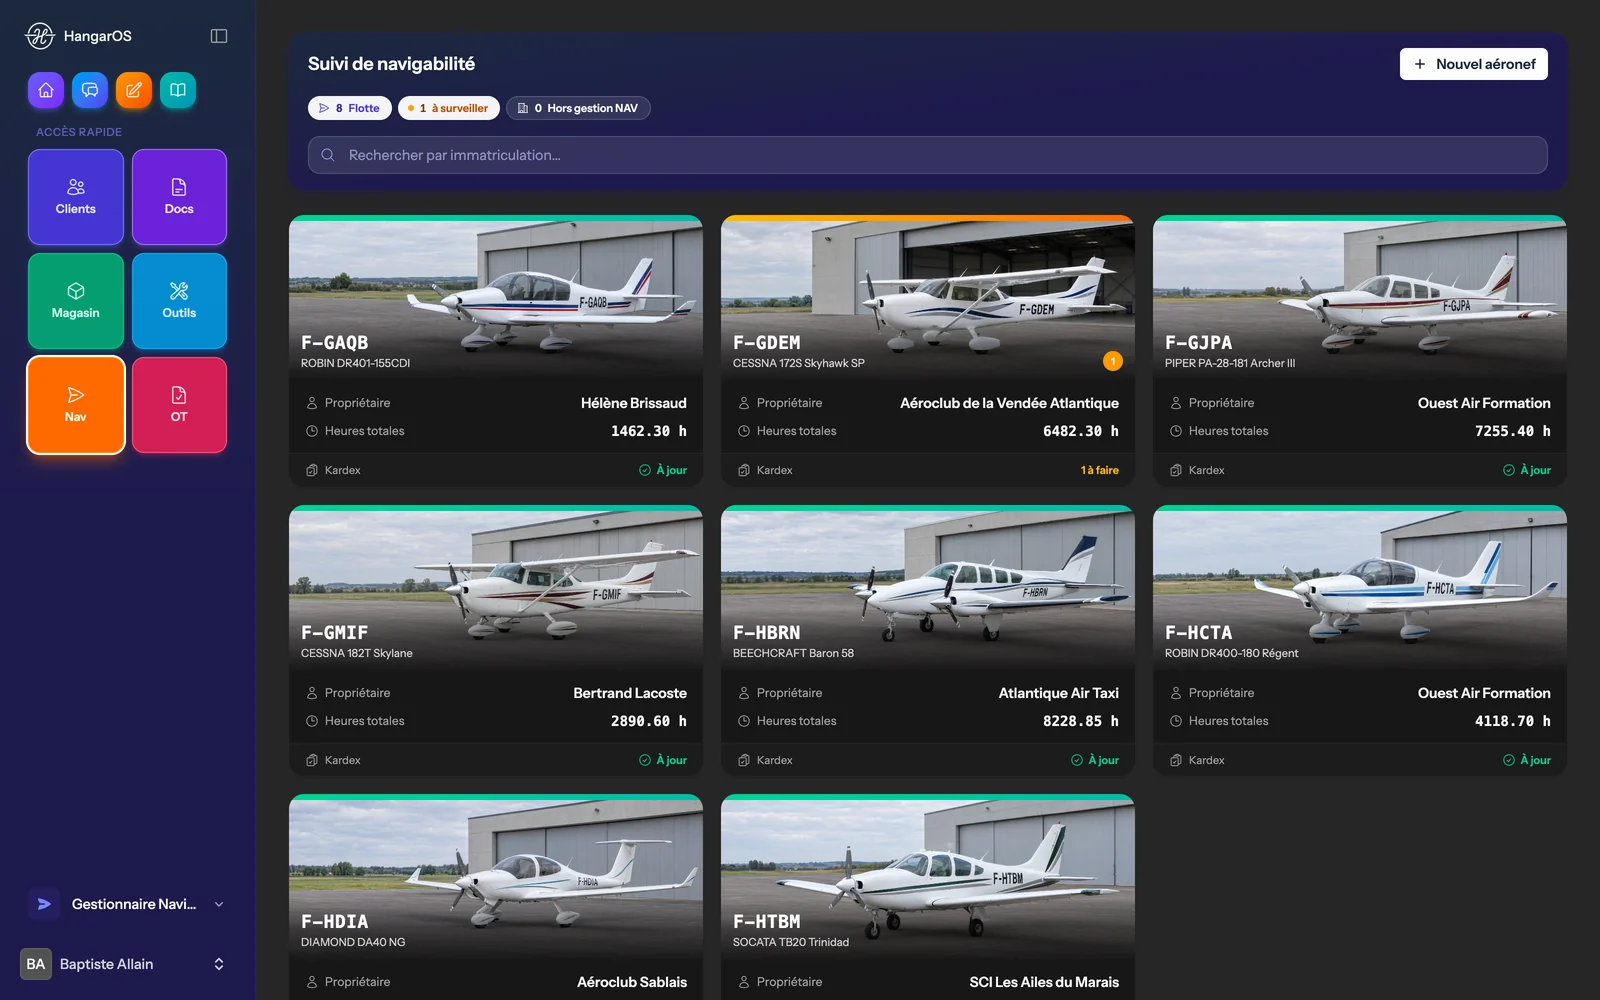The image size is (1600, 1000).
Task: Open the F-HTBM aircraft photo card
Action: click(928, 876)
